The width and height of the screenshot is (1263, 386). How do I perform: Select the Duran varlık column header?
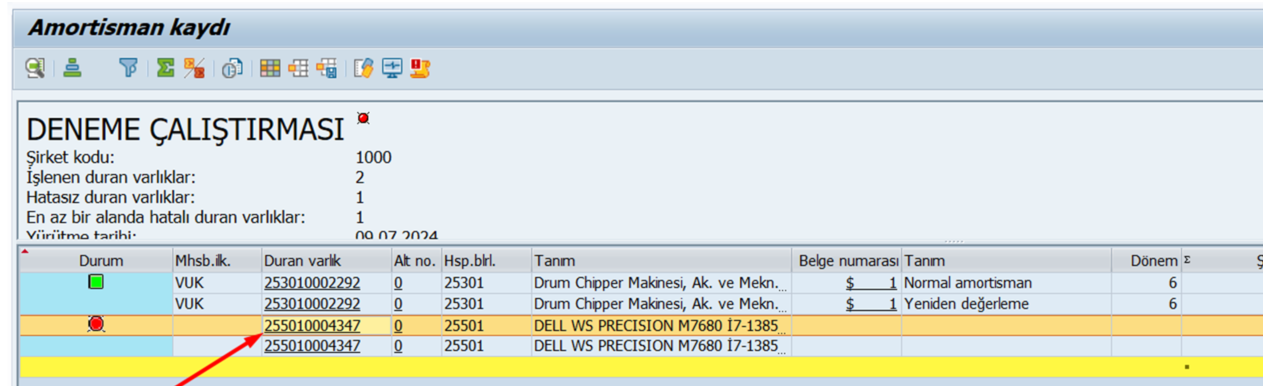coord(326,261)
